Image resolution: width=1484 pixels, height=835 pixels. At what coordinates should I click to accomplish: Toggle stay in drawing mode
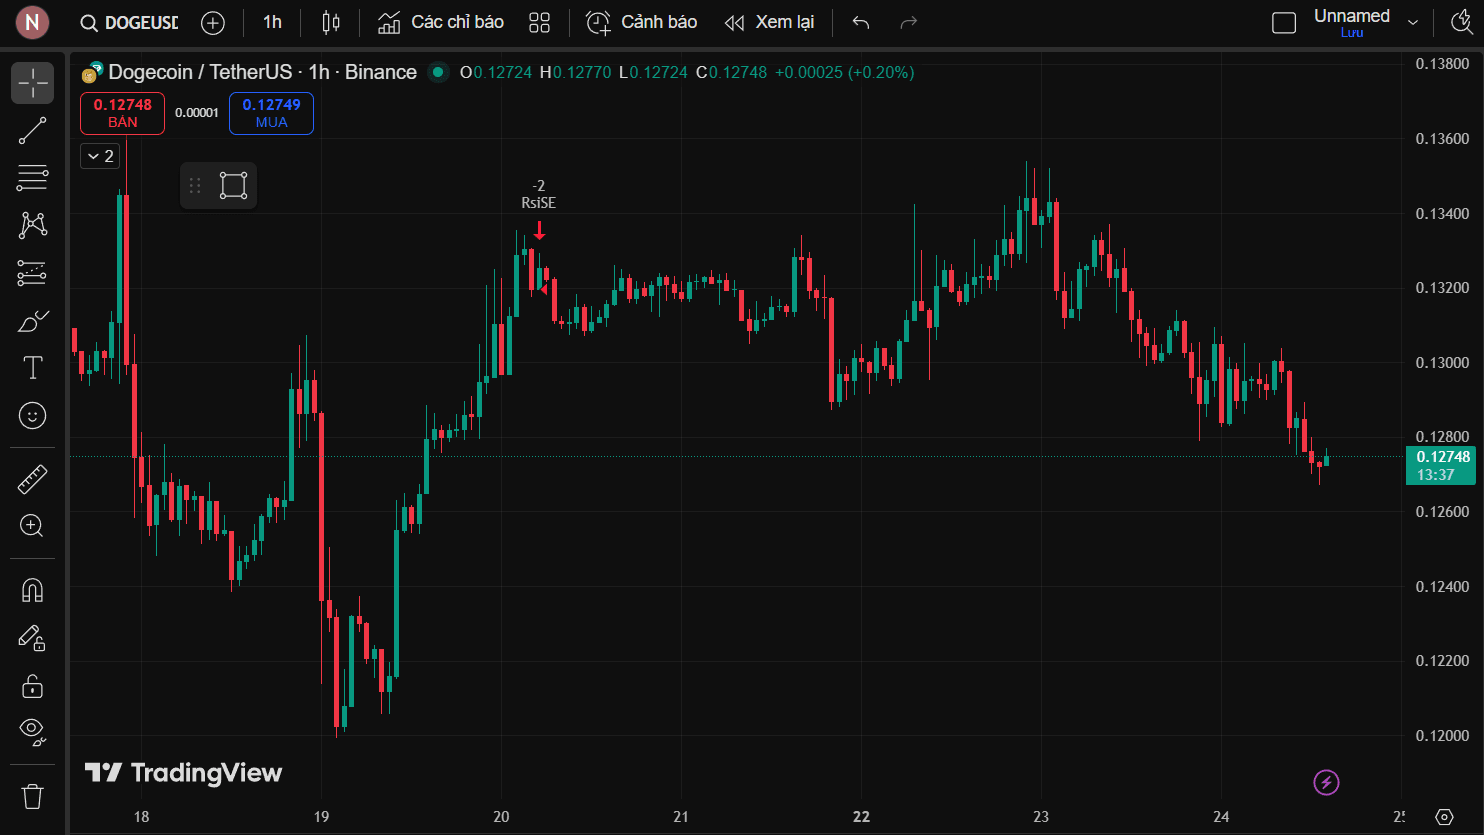tap(32, 638)
